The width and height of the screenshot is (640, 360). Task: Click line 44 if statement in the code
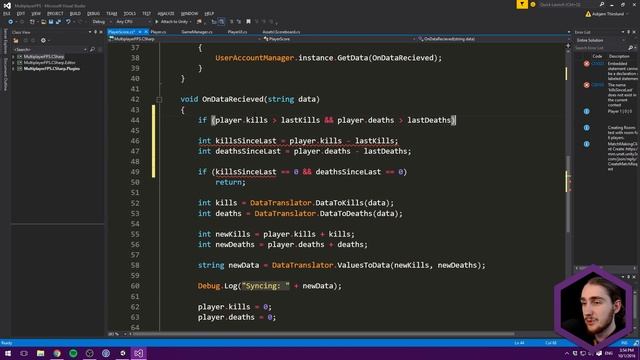(327, 120)
